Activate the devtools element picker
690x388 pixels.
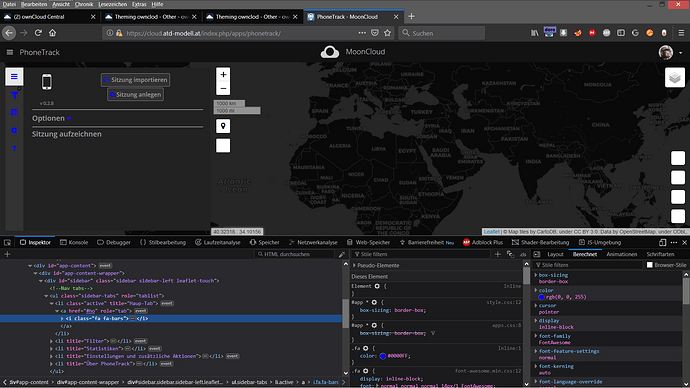(x=7, y=242)
